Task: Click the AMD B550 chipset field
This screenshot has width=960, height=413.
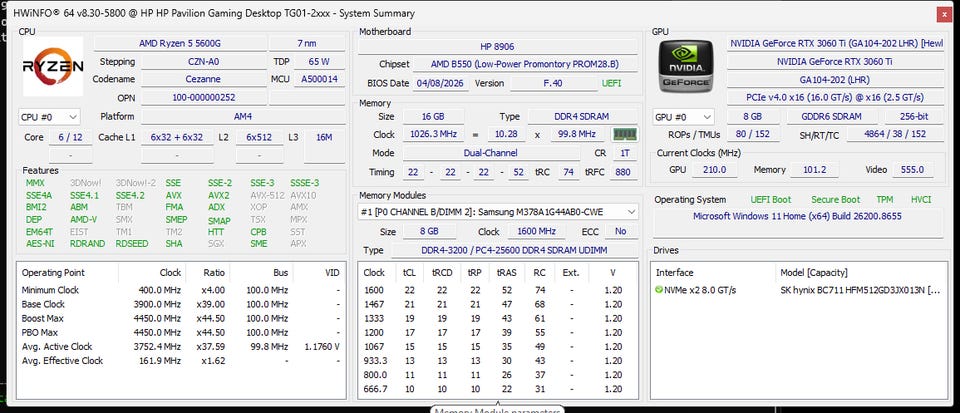Action: 524,65
